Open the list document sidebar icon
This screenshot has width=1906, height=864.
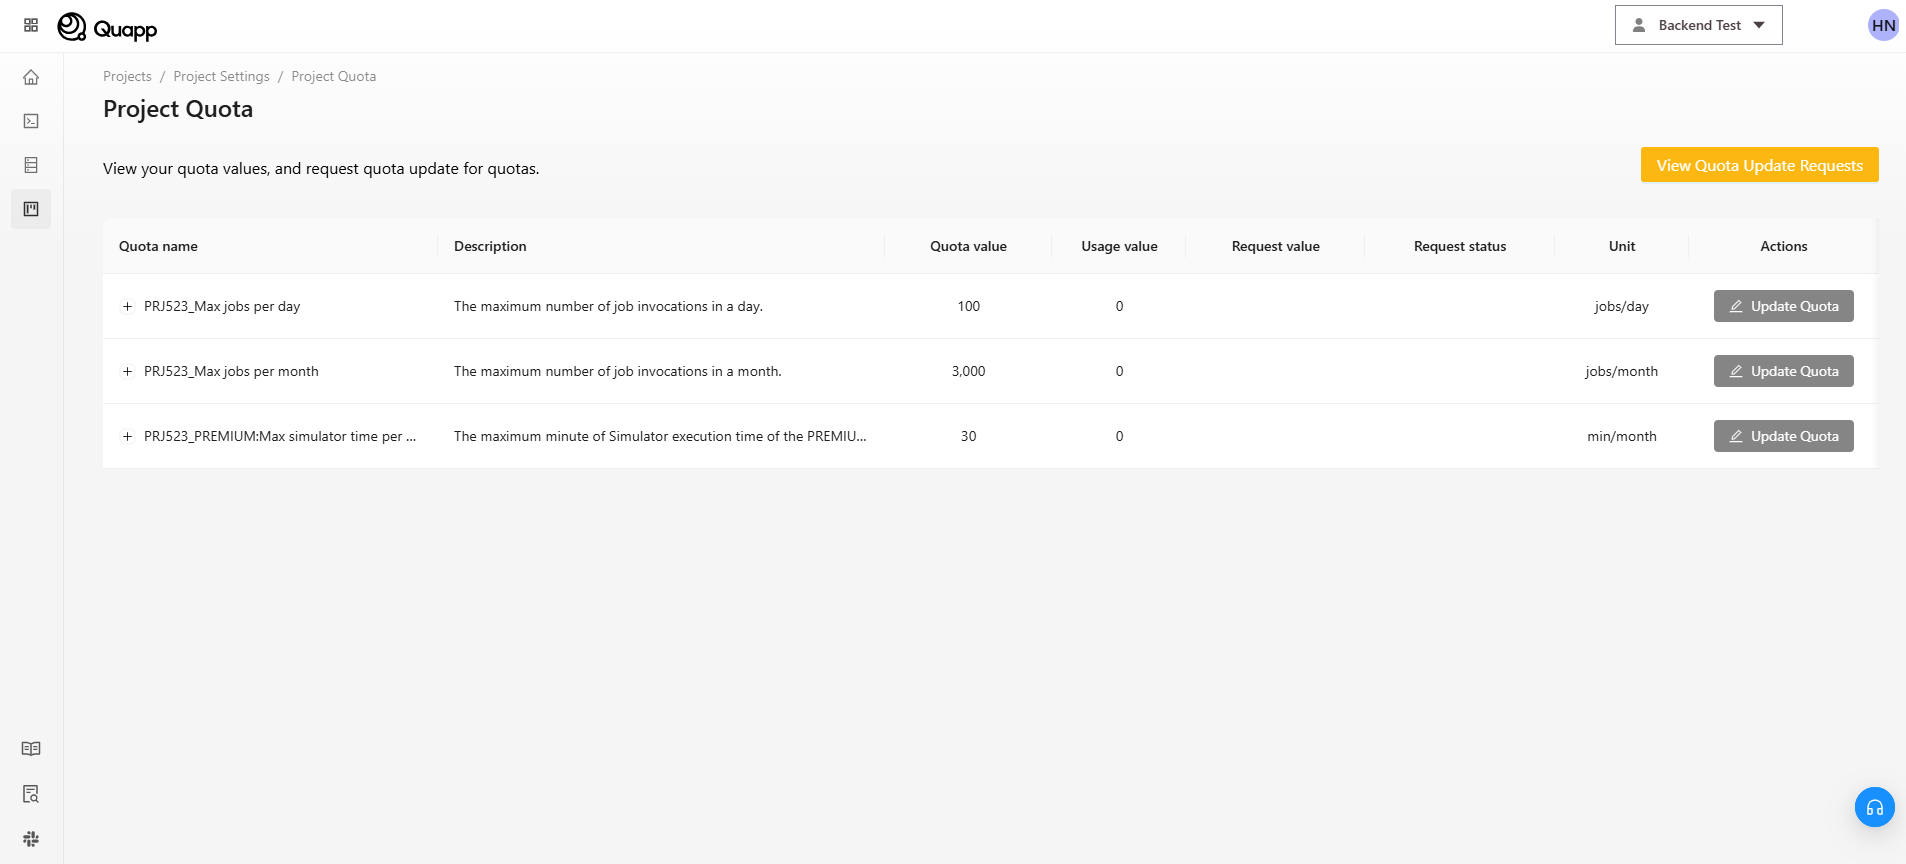pos(31,165)
